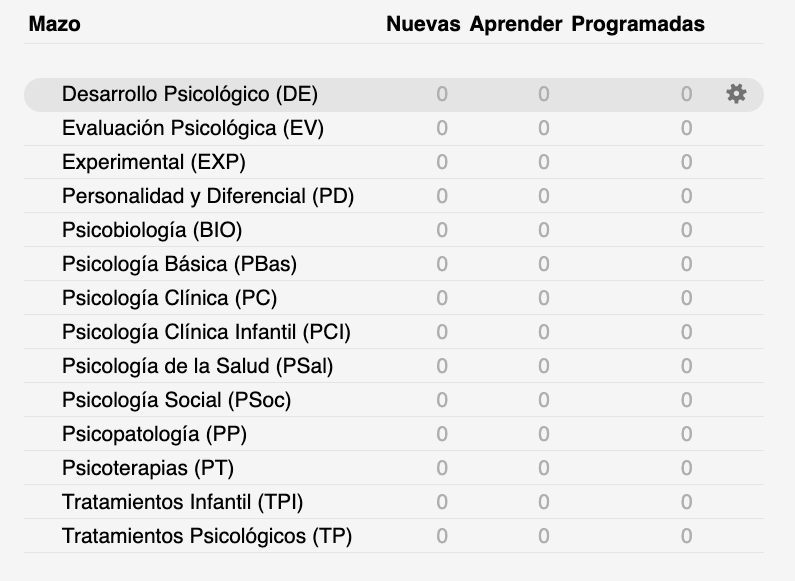795x581 pixels.
Task: Open the Tratamientos Infantil (TPI) deck
Action: tap(182, 502)
